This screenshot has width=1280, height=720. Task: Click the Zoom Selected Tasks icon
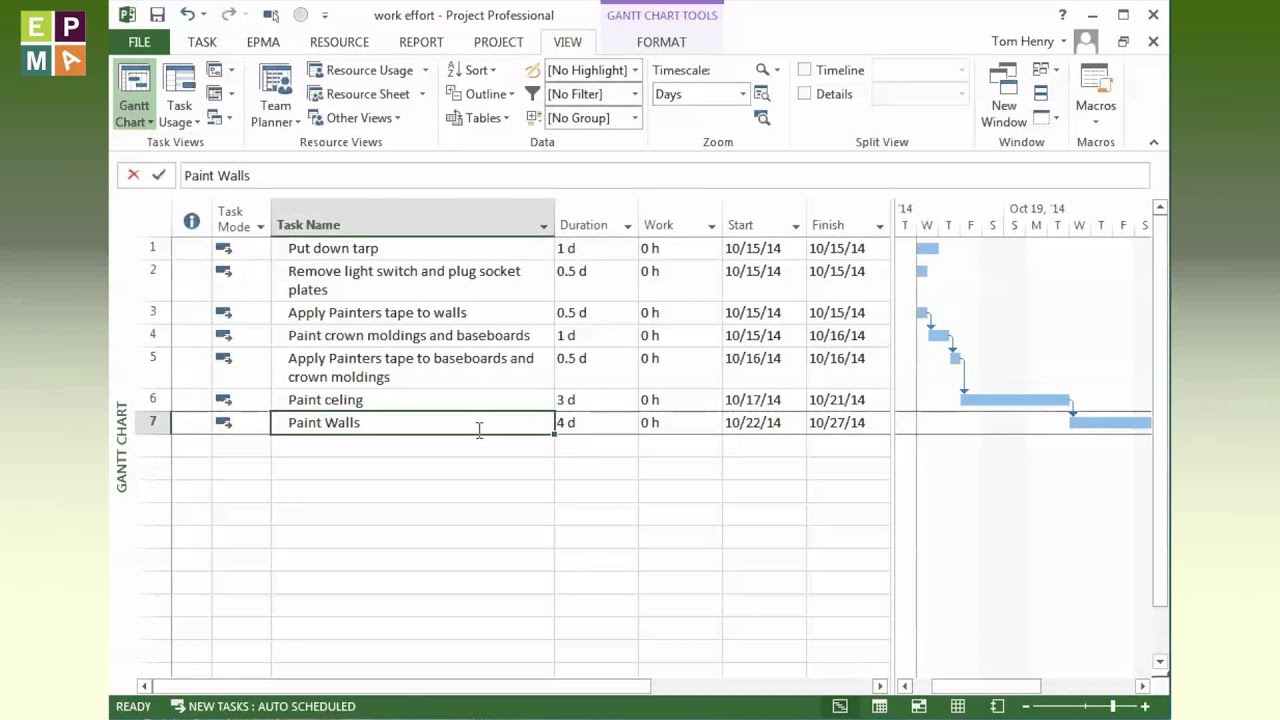point(762,118)
